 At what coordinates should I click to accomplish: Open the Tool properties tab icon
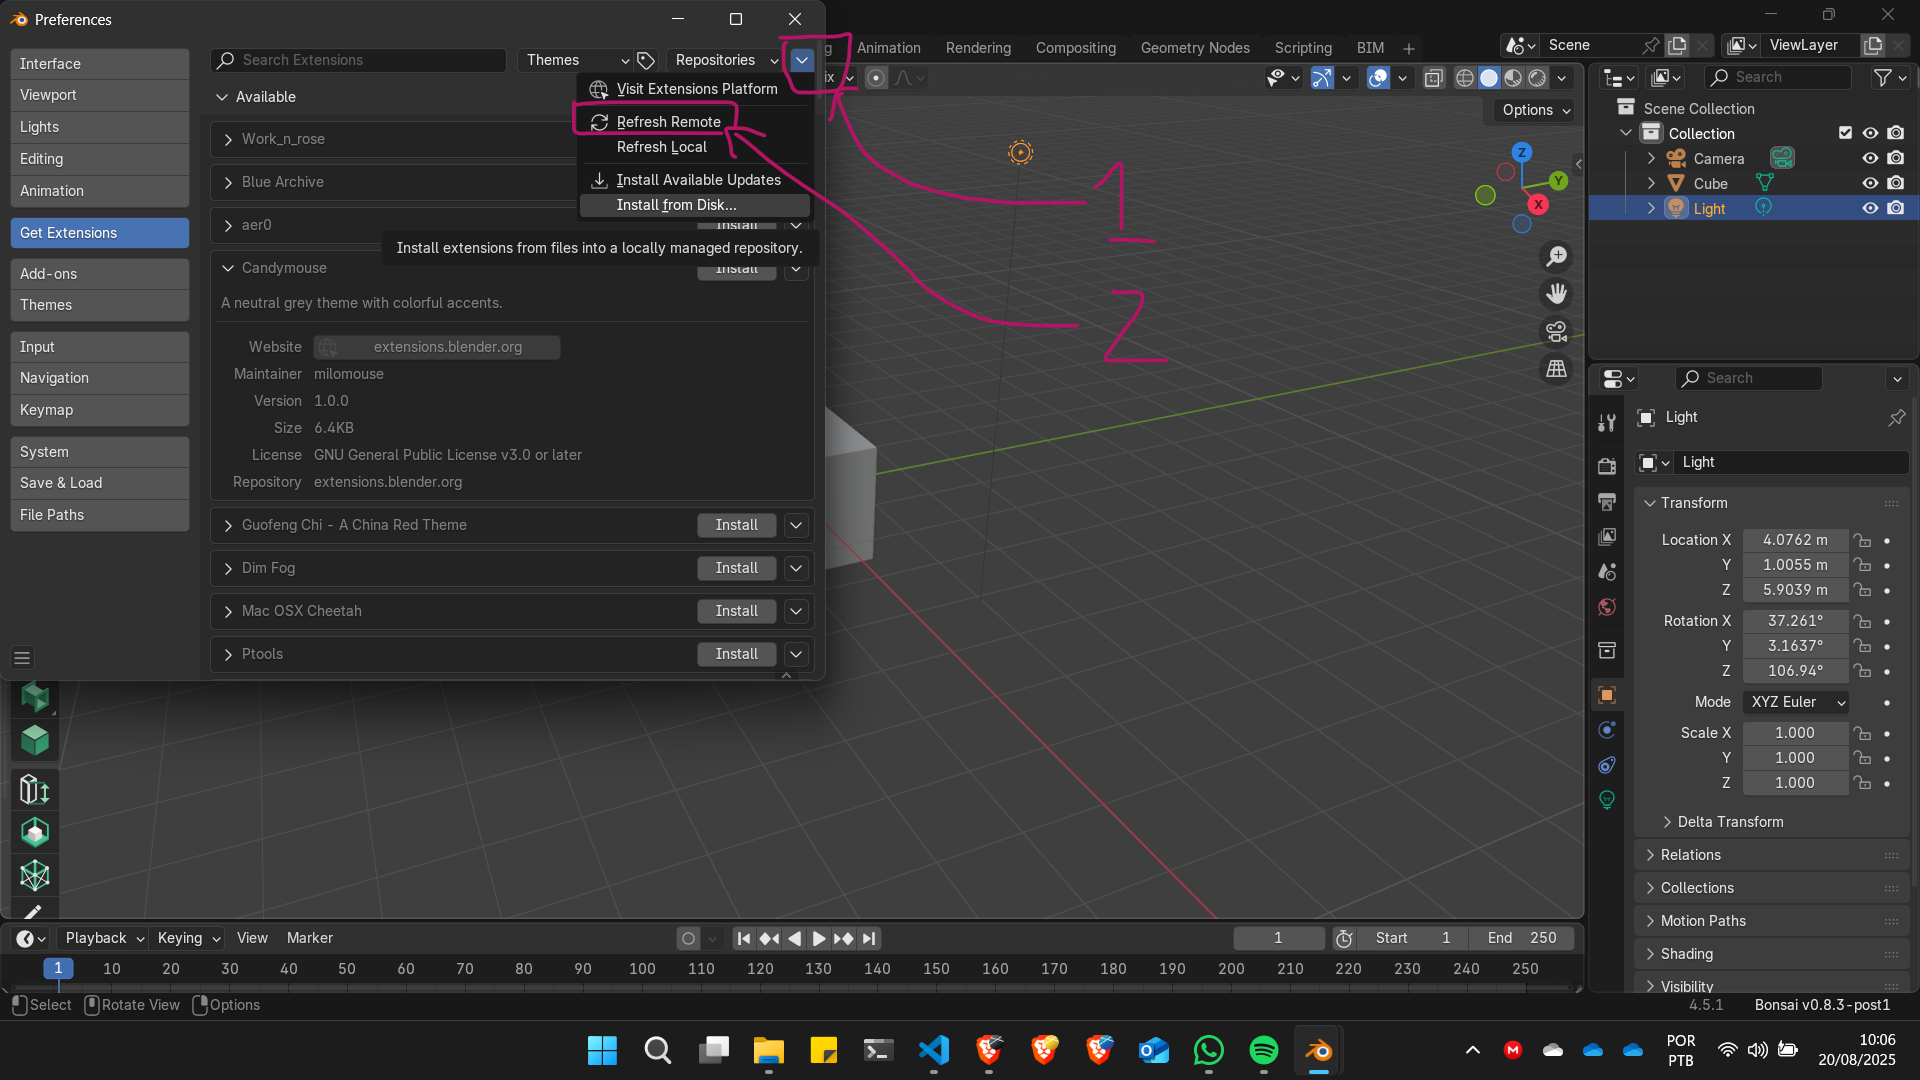pyautogui.click(x=1607, y=423)
